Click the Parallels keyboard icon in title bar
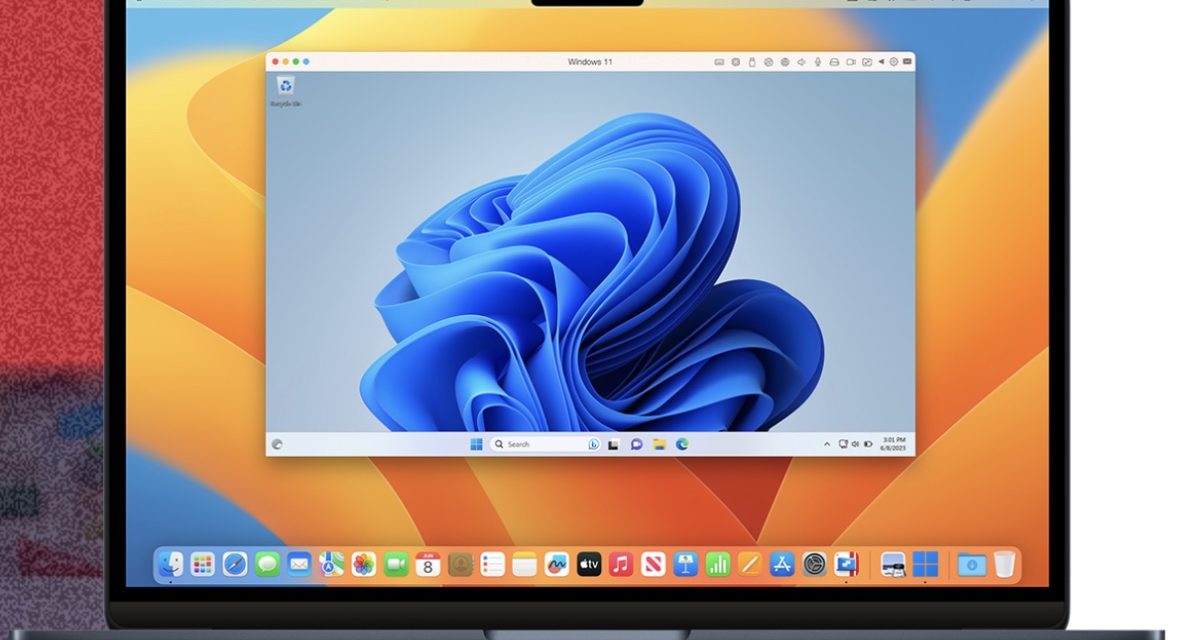The width and height of the screenshot is (1200, 640). coord(719,62)
